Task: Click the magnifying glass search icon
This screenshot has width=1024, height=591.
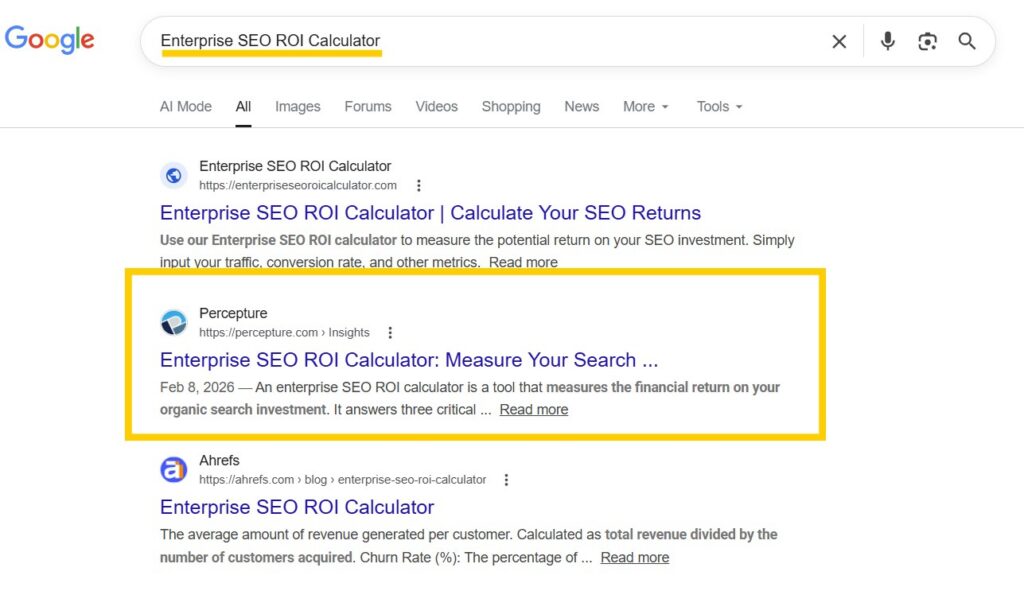Action: [967, 41]
